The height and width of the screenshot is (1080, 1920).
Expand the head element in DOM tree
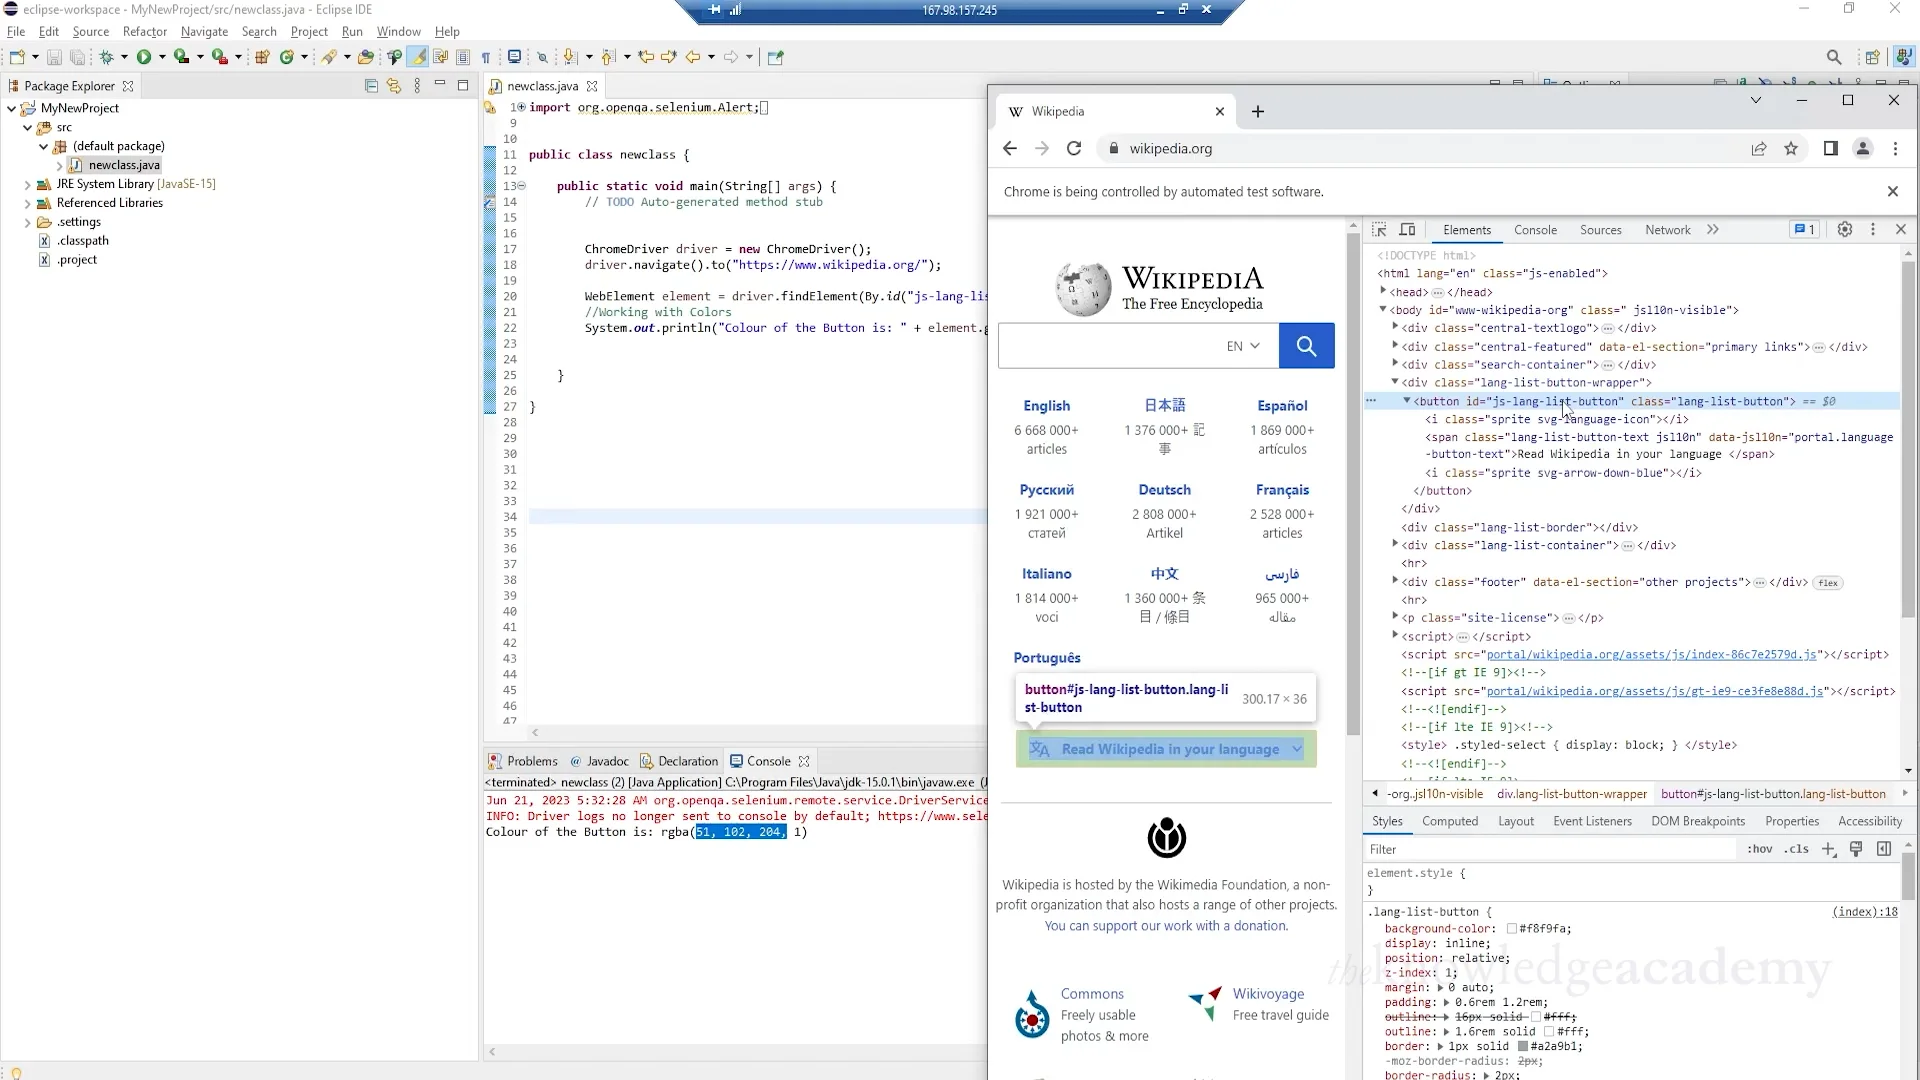(x=1384, y=292)
